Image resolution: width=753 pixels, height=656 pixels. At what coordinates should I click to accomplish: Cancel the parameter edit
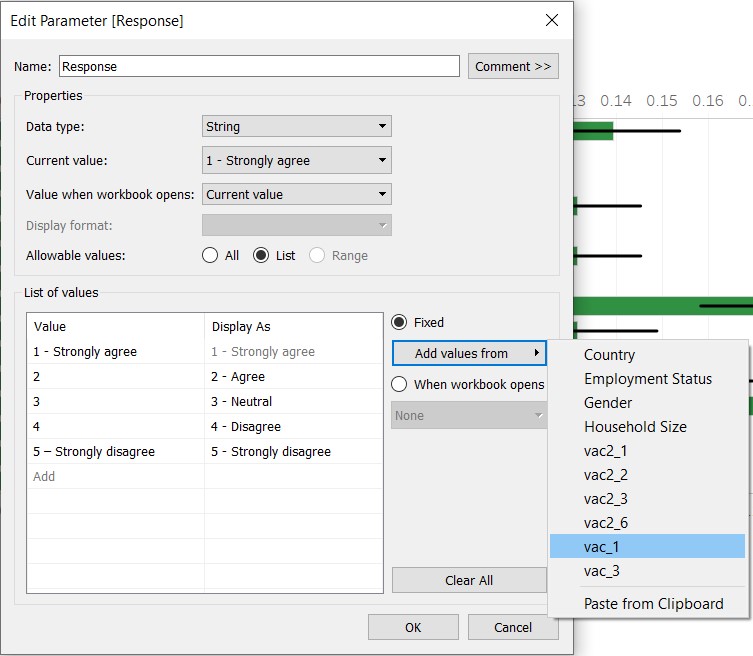tap(513, 627)
